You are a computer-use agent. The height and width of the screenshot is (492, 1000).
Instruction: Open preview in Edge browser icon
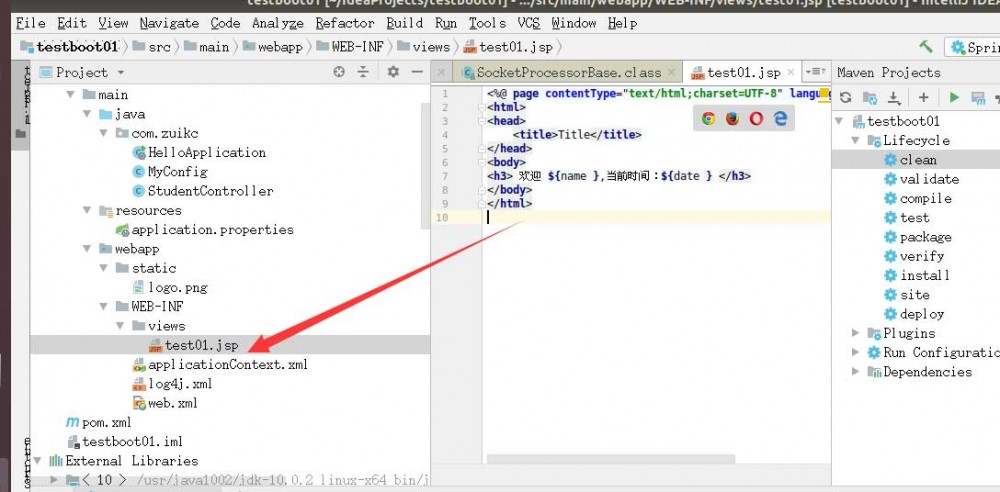pyautogui.click(x=781, y=118)
